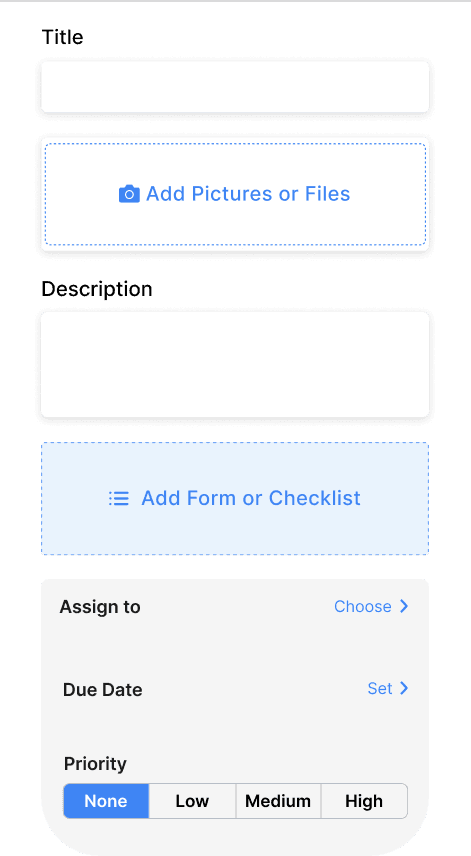Viewport: 471px width, 856px height.
Task: Click the Set link for due date
Action: pyautogui.click(x=380, y=688)
